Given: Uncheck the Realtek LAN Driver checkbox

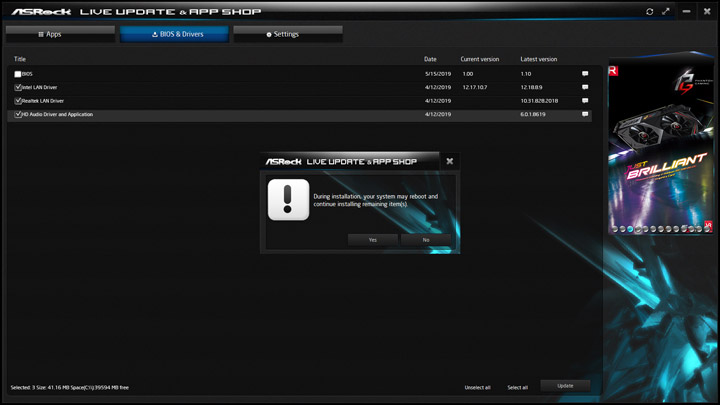Looking at the screenshot, I should [x=18, y=101].
